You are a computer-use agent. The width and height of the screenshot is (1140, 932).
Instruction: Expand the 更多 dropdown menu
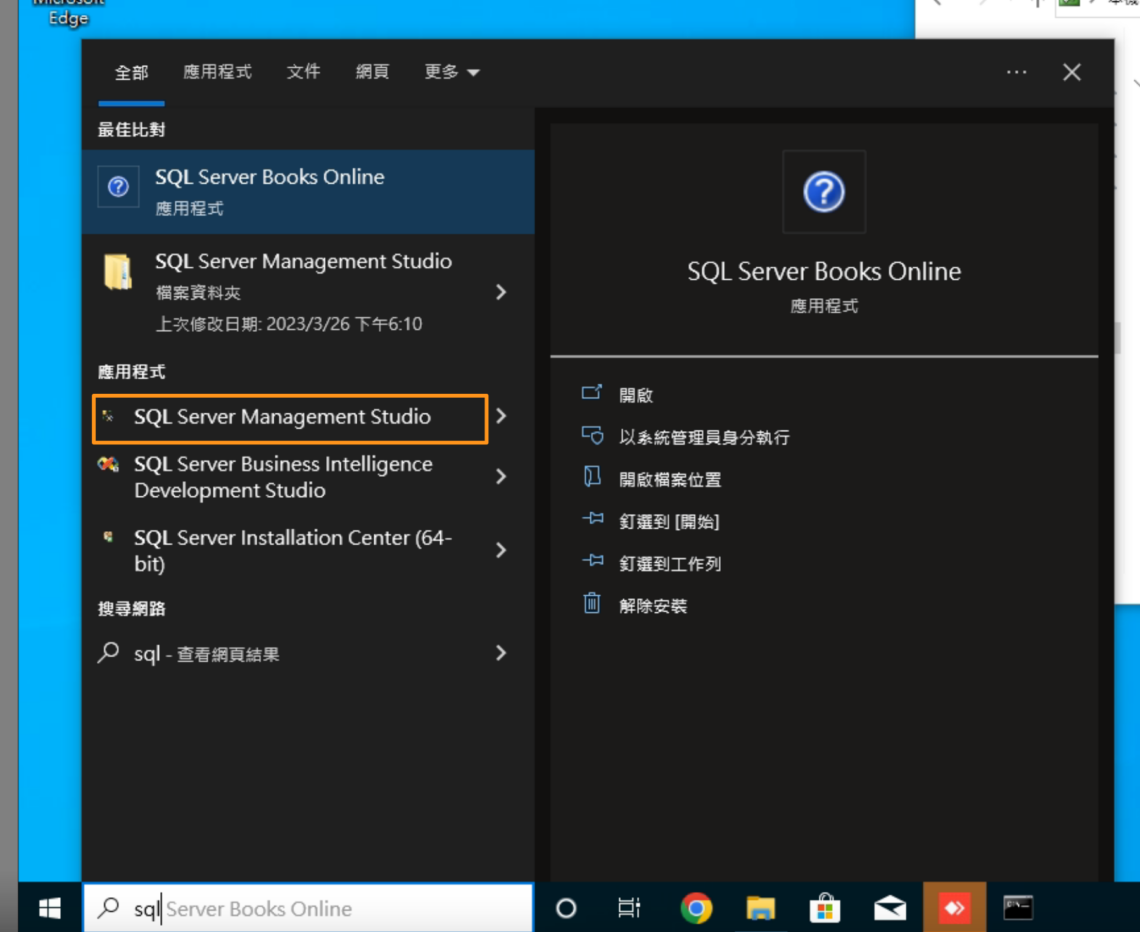tap(451, 72)
